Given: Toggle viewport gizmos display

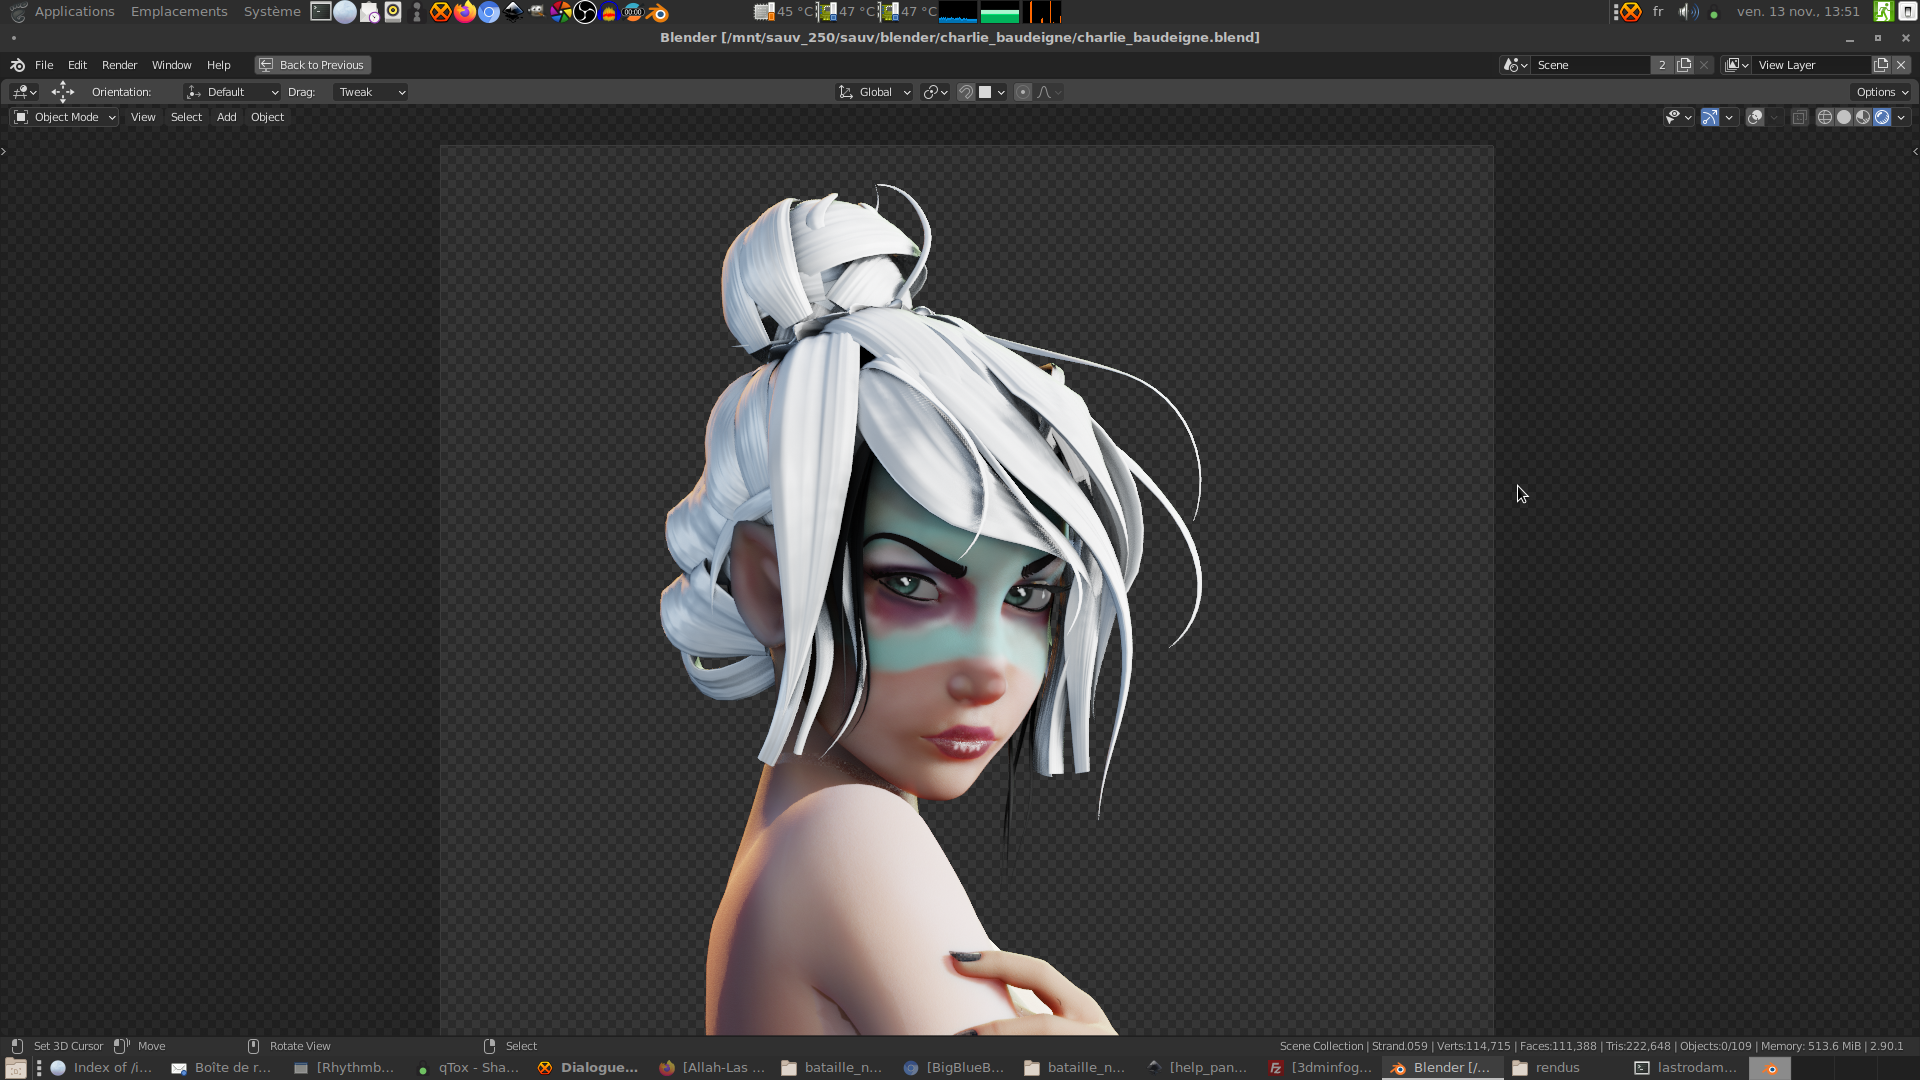Looking at the screenshot, I should [1710, 117].
